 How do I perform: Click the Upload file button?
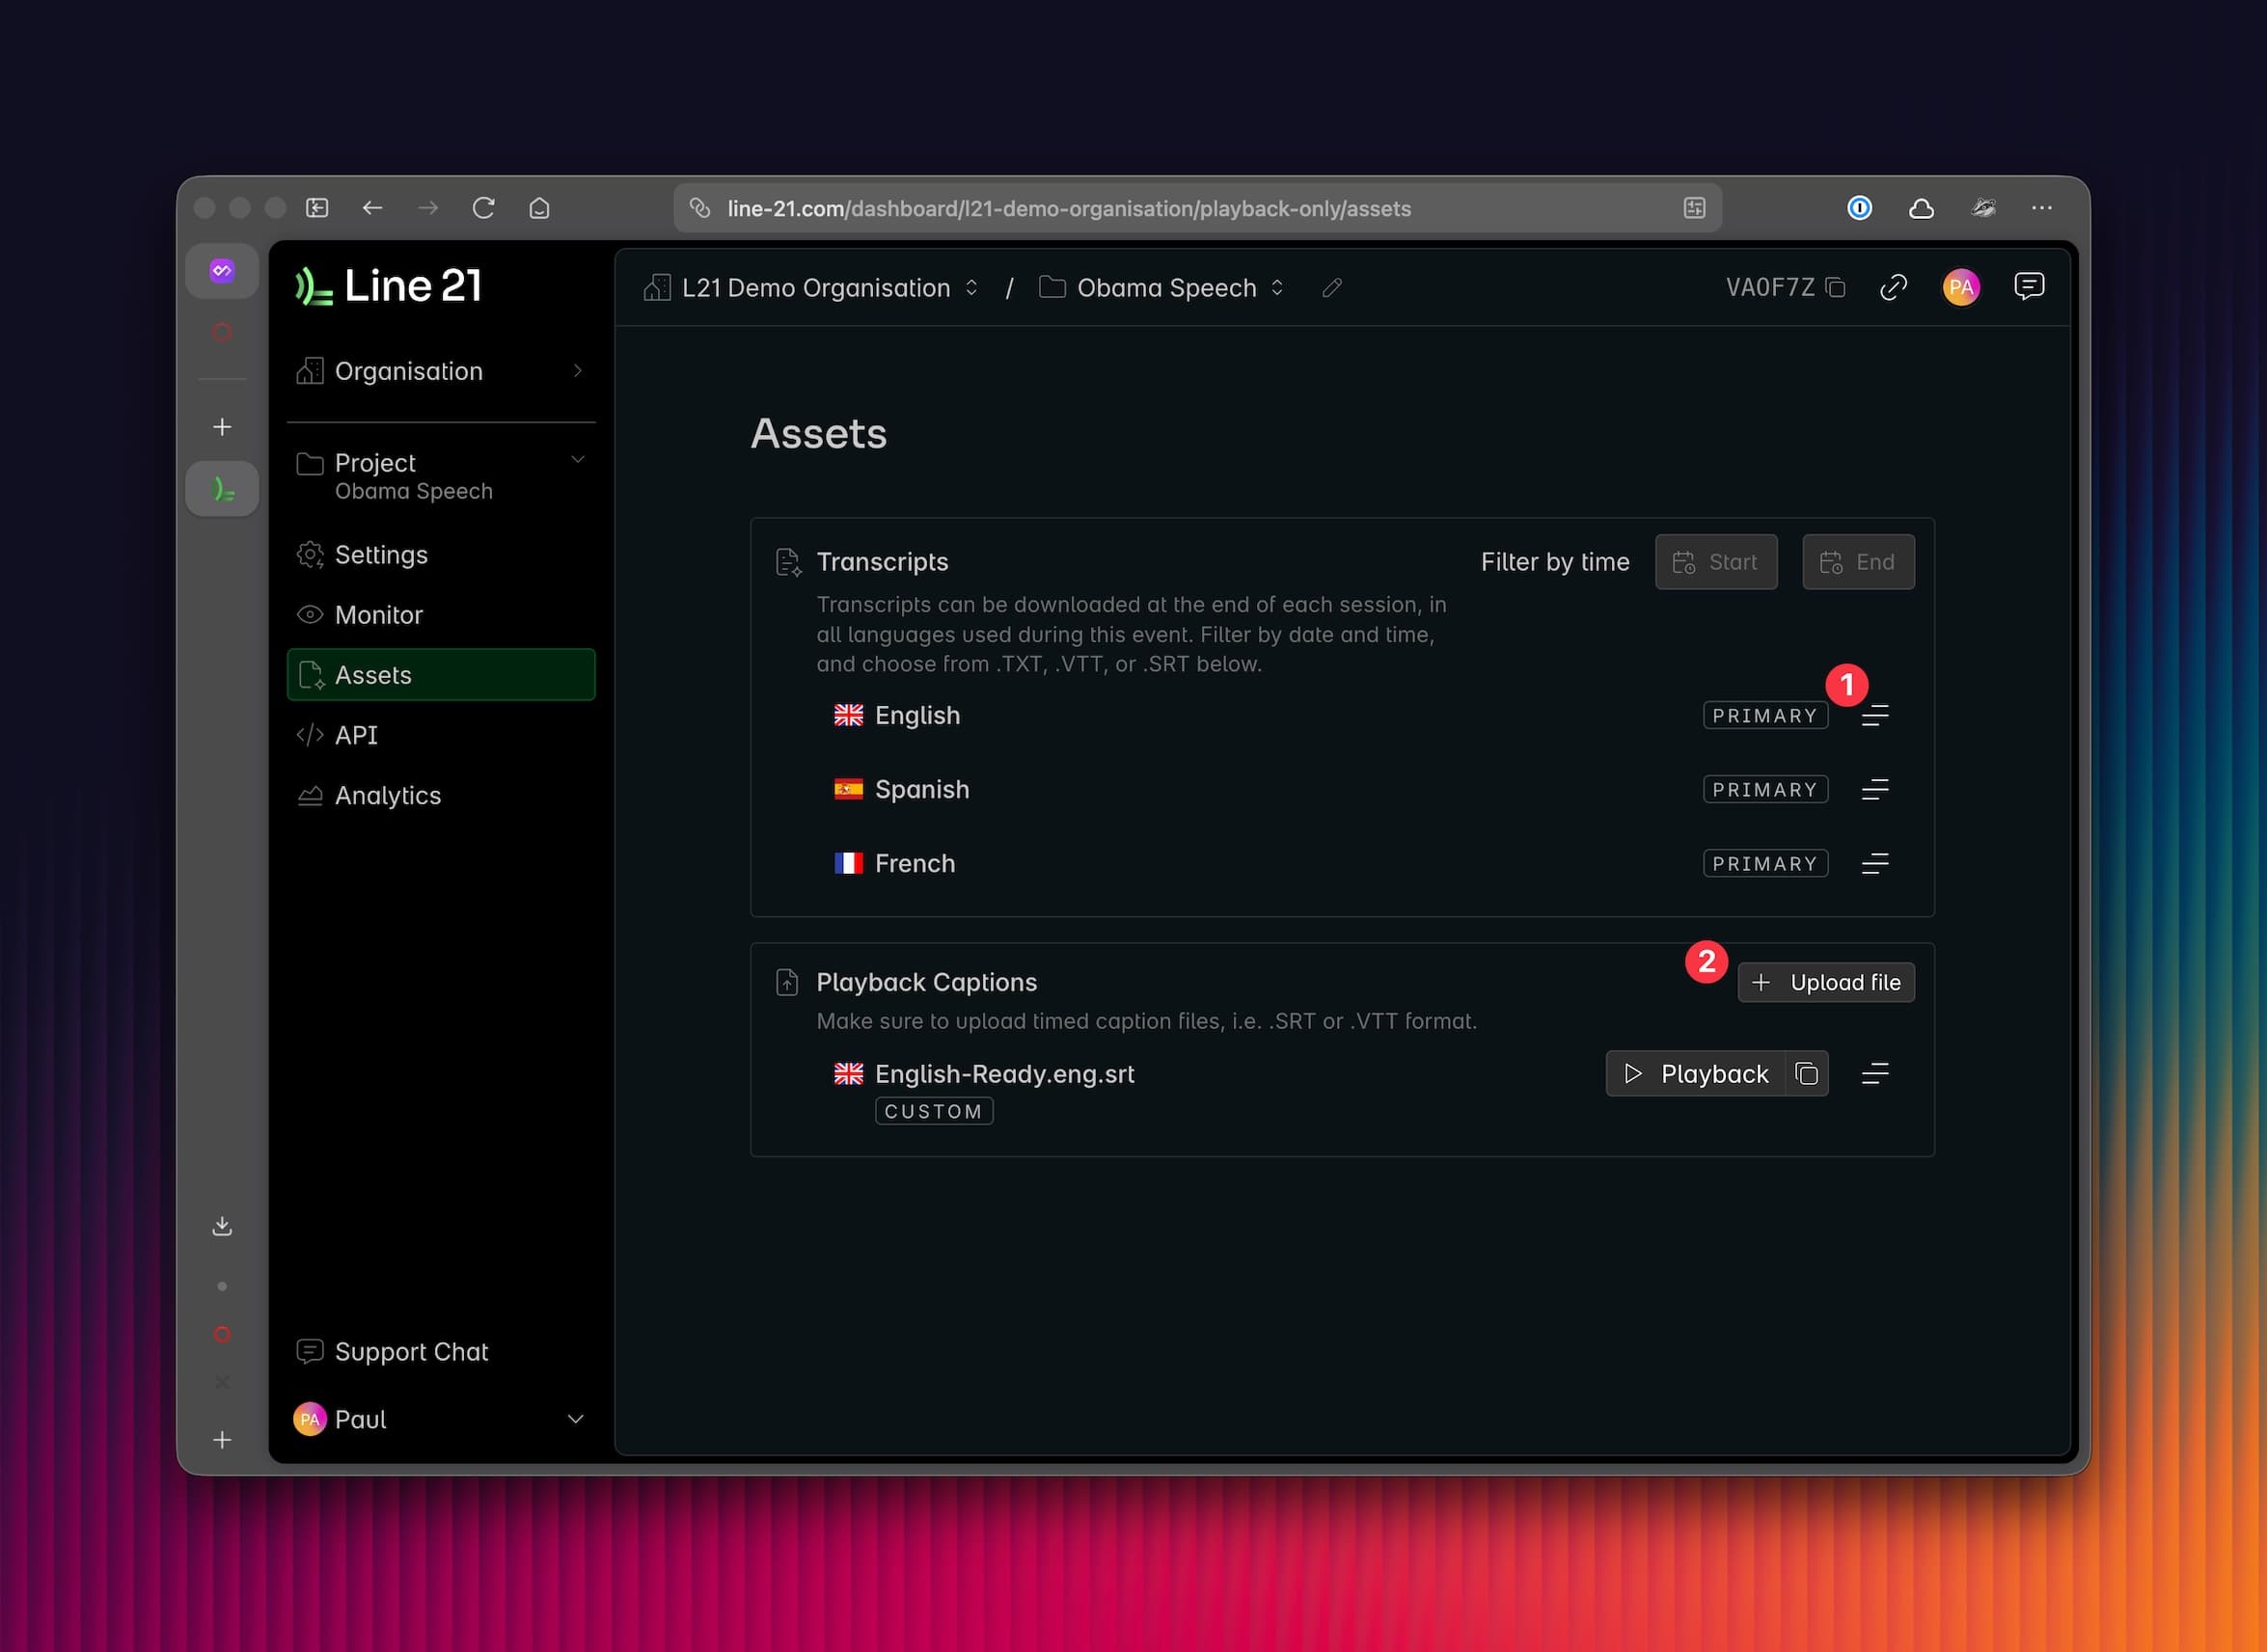[x=1825, y=983]
